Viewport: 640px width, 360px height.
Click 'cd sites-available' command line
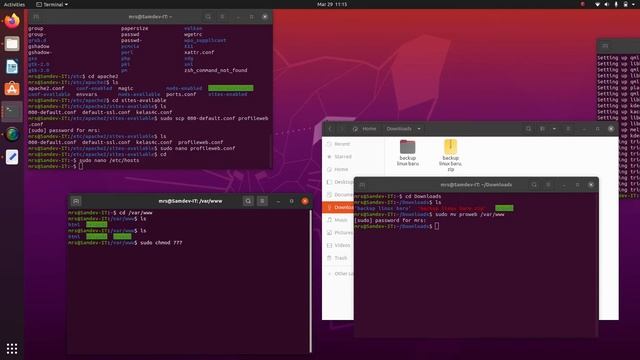[x=139, y=100]
